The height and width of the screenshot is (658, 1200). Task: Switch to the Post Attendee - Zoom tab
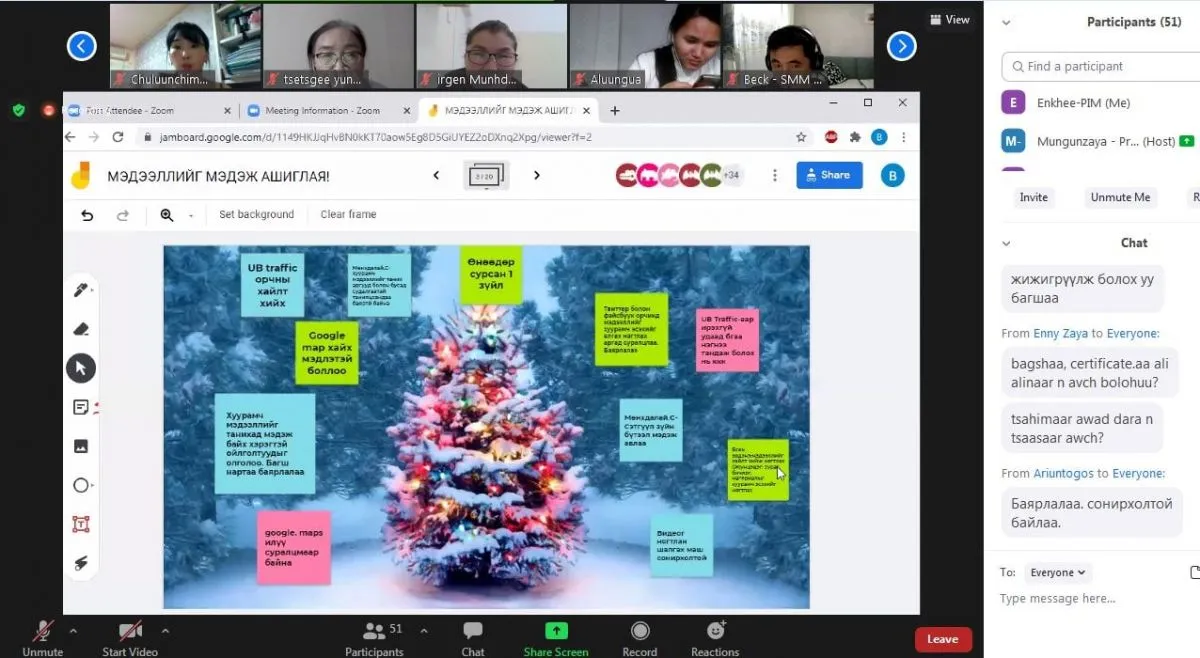coord(149,111)
